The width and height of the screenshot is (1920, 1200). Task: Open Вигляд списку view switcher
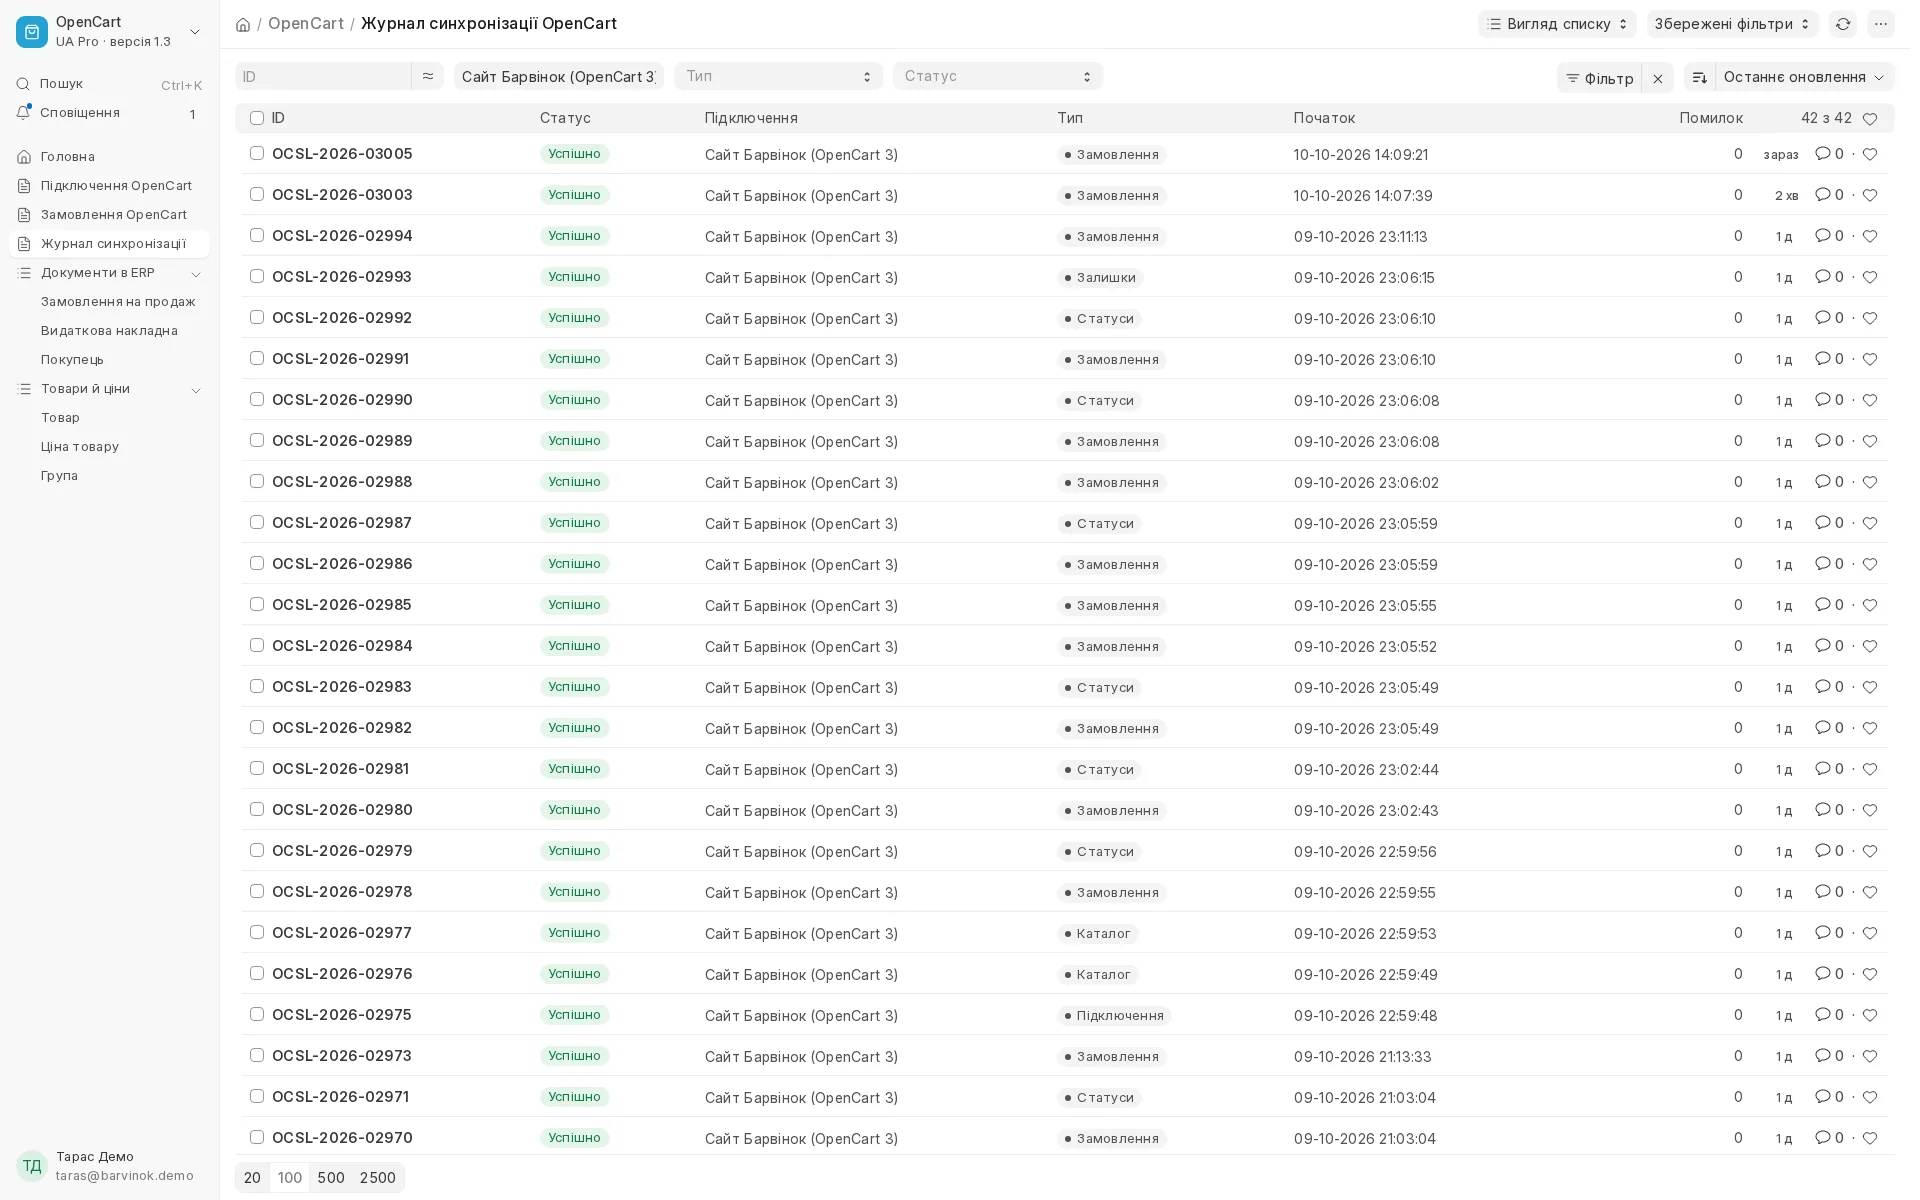click(x=1557, y=24)
